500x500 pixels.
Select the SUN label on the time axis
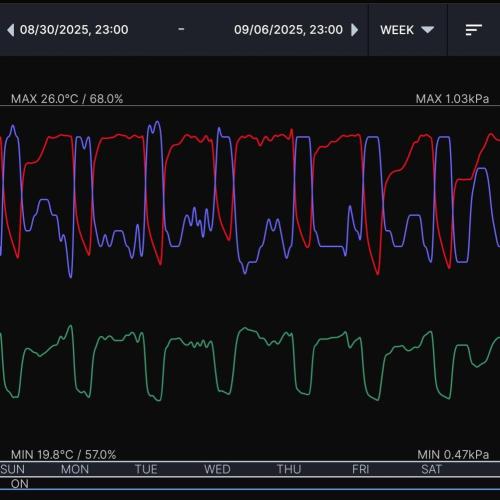(12, 469)
